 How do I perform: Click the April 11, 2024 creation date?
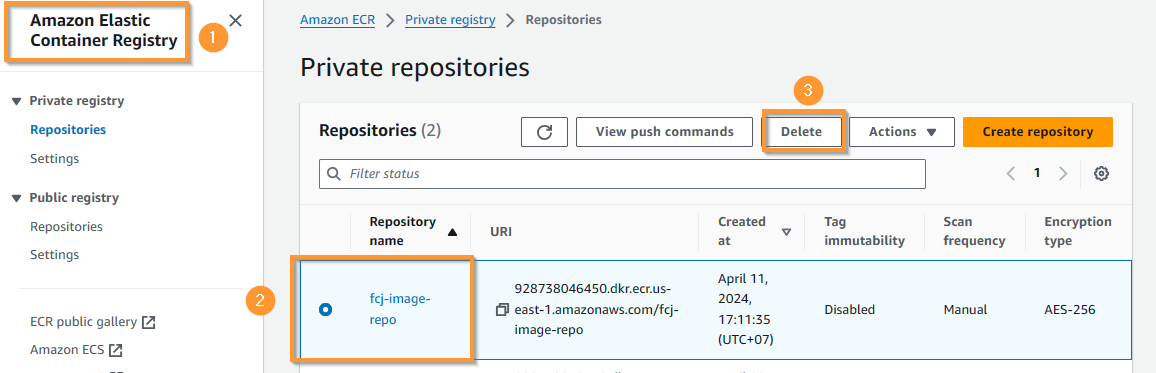(x=746, y=310)
